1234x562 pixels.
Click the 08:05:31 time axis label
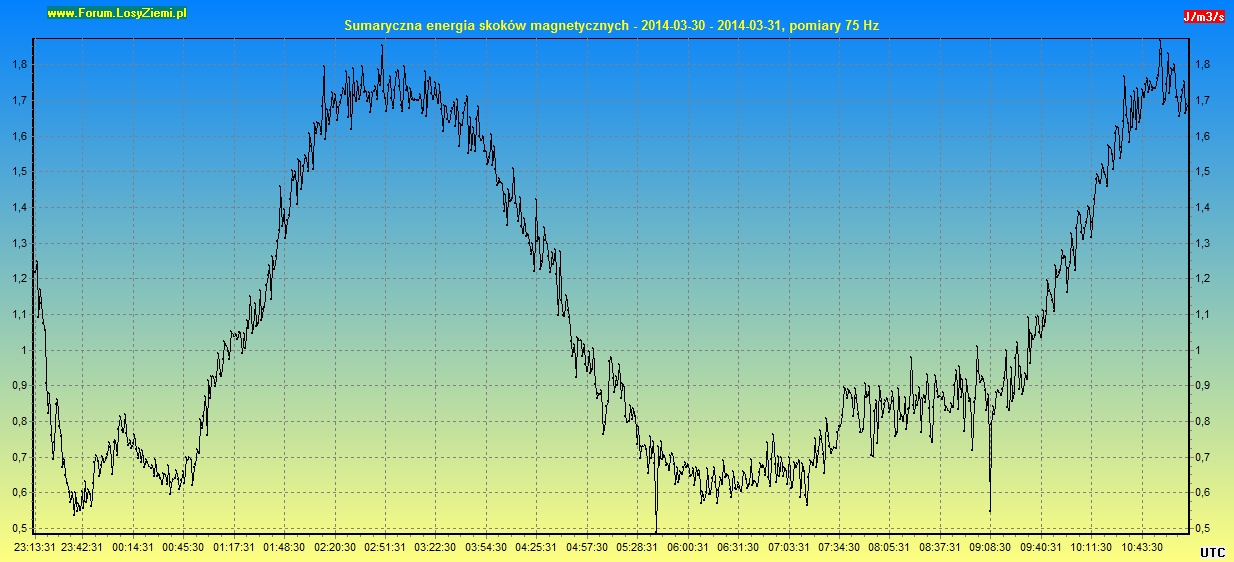(889, 547)
